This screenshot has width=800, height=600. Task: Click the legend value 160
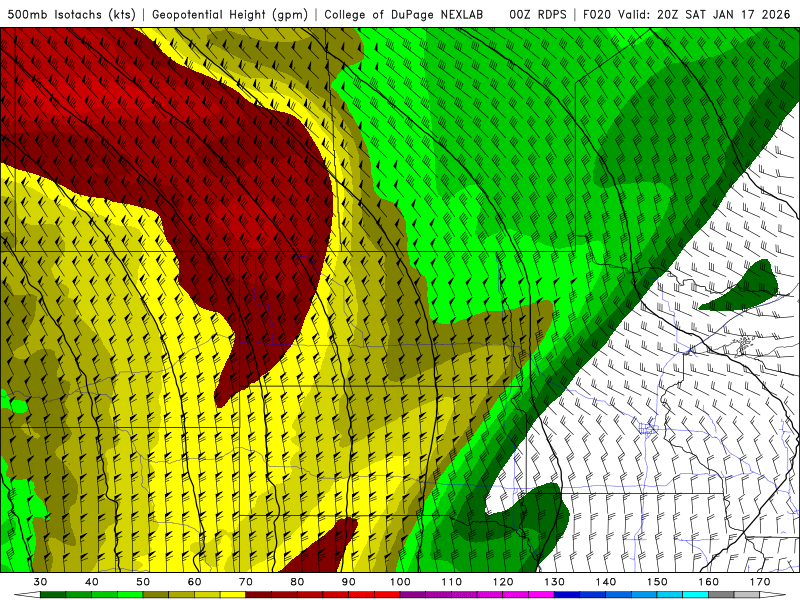pos(708,582)
